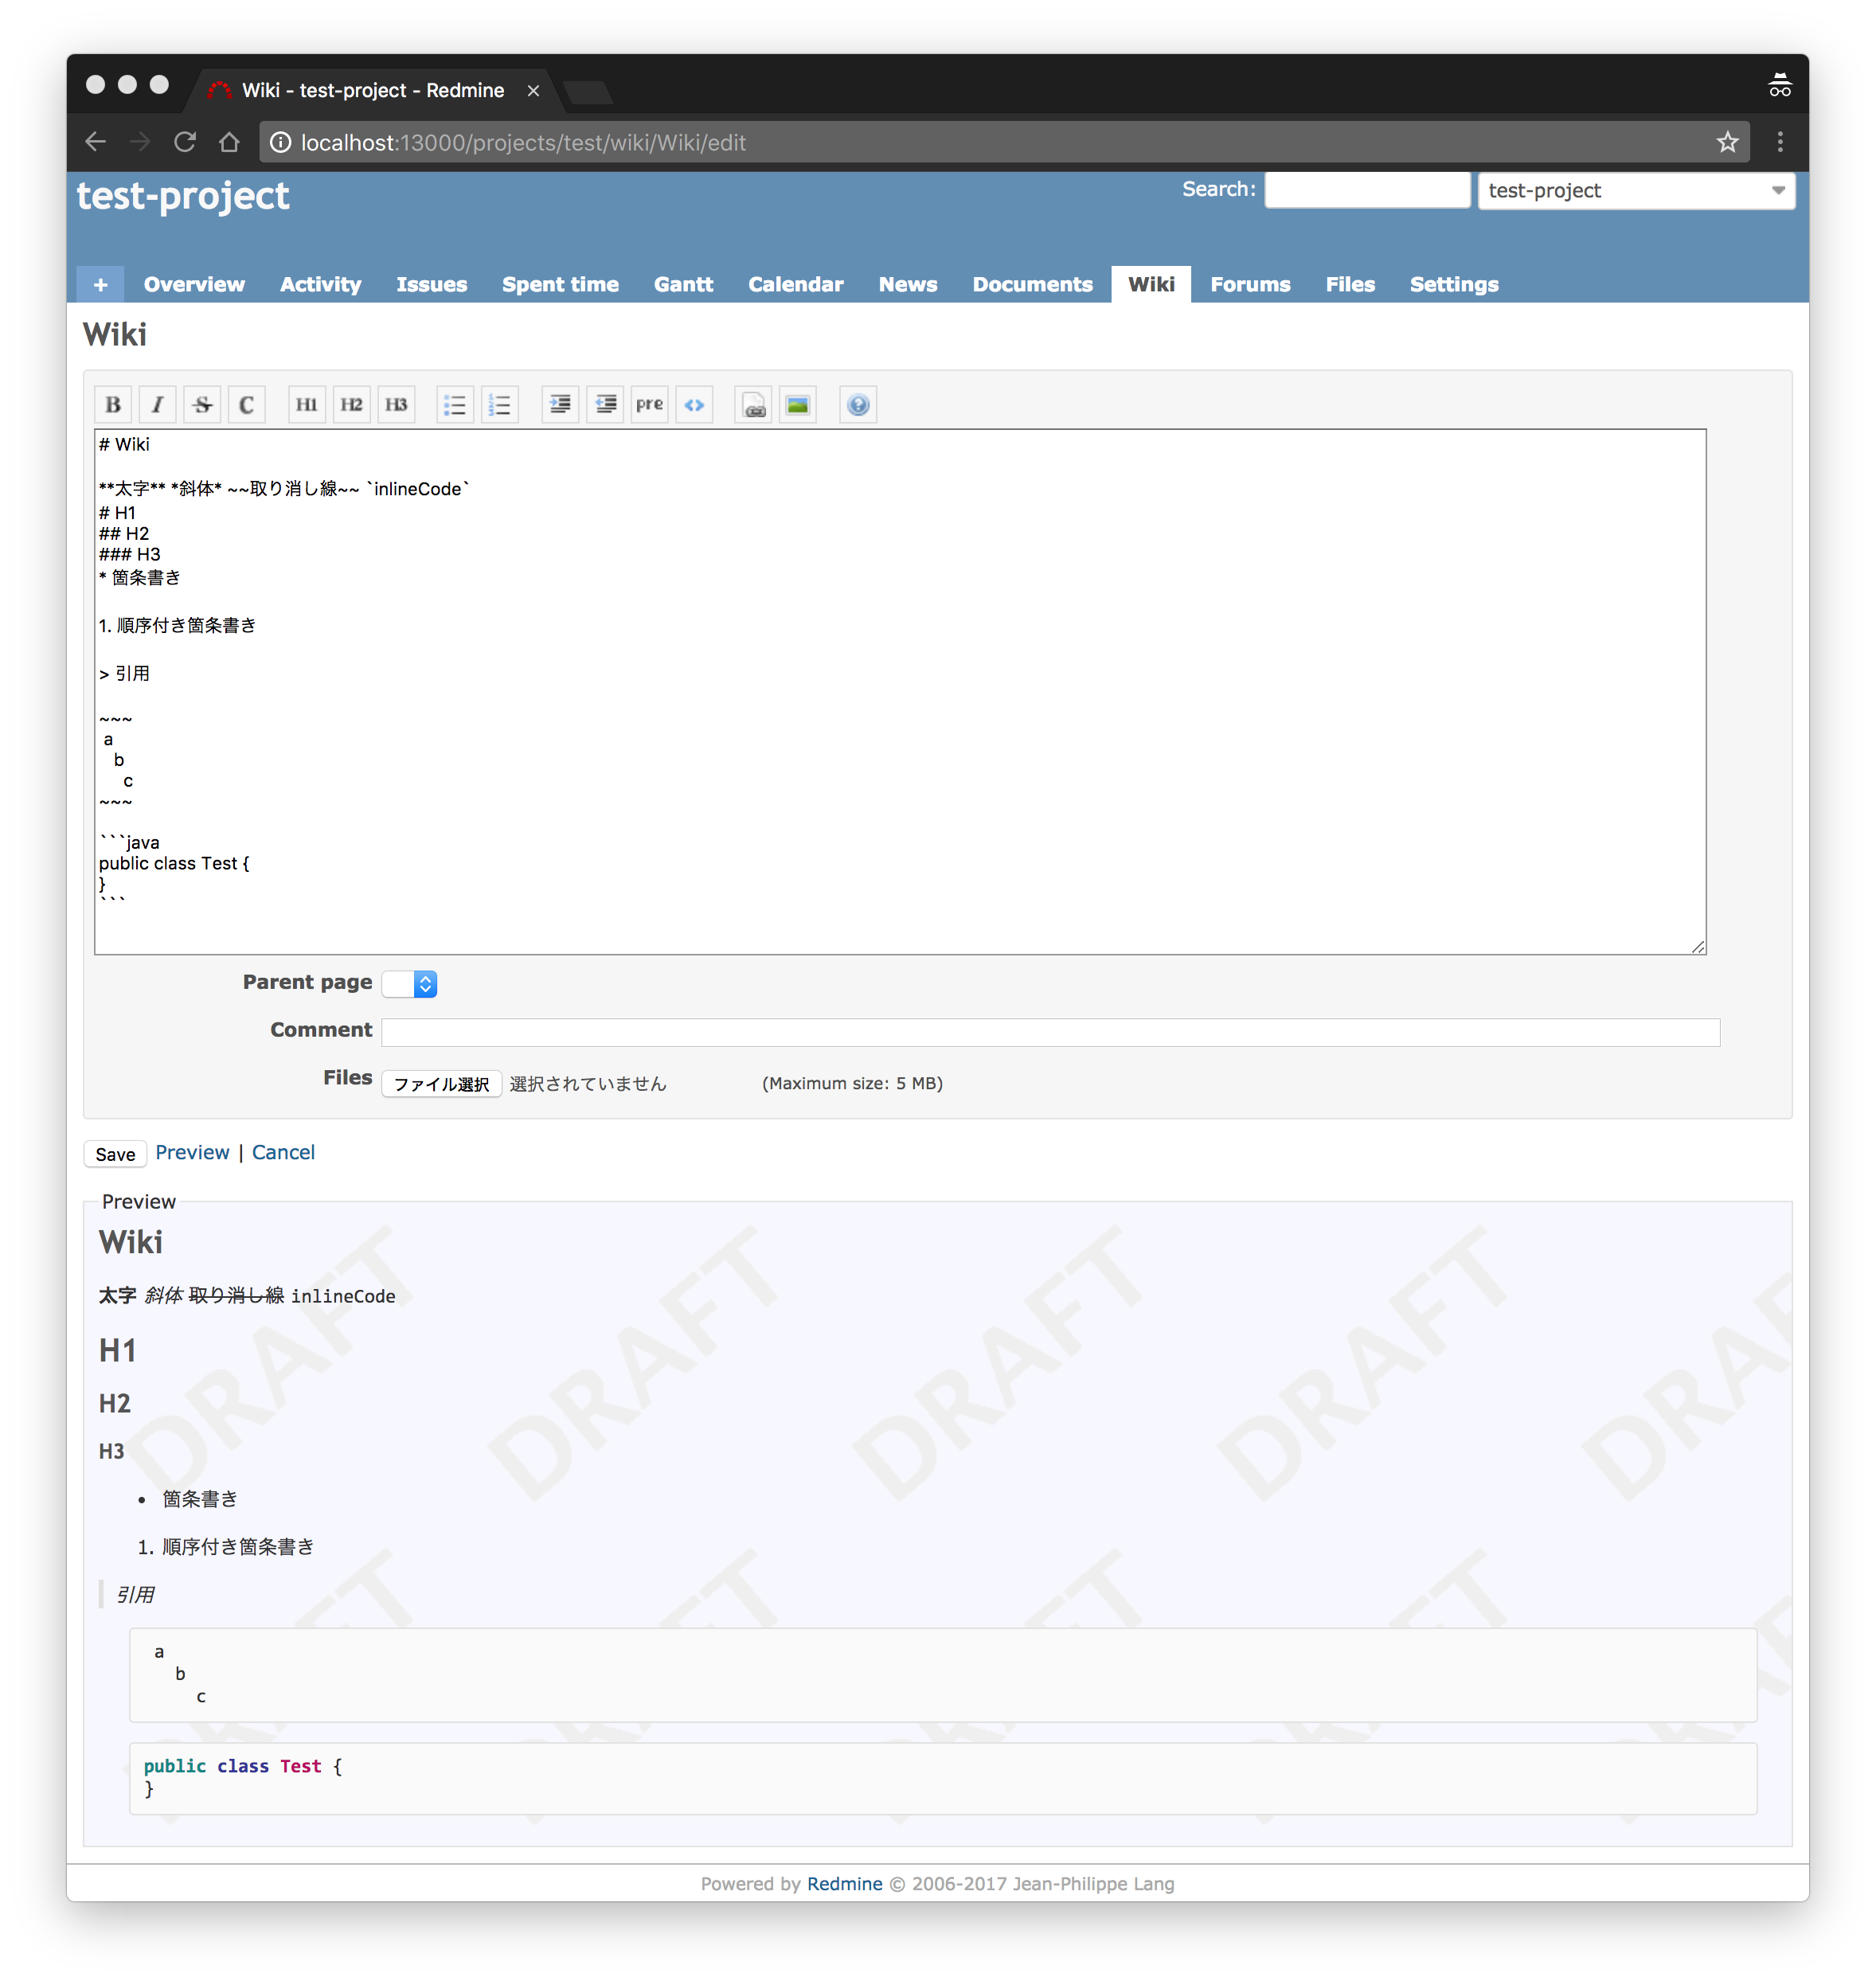Insert highlighted code block
This screenshot has width=1876, height=1981.
[694, 405]
